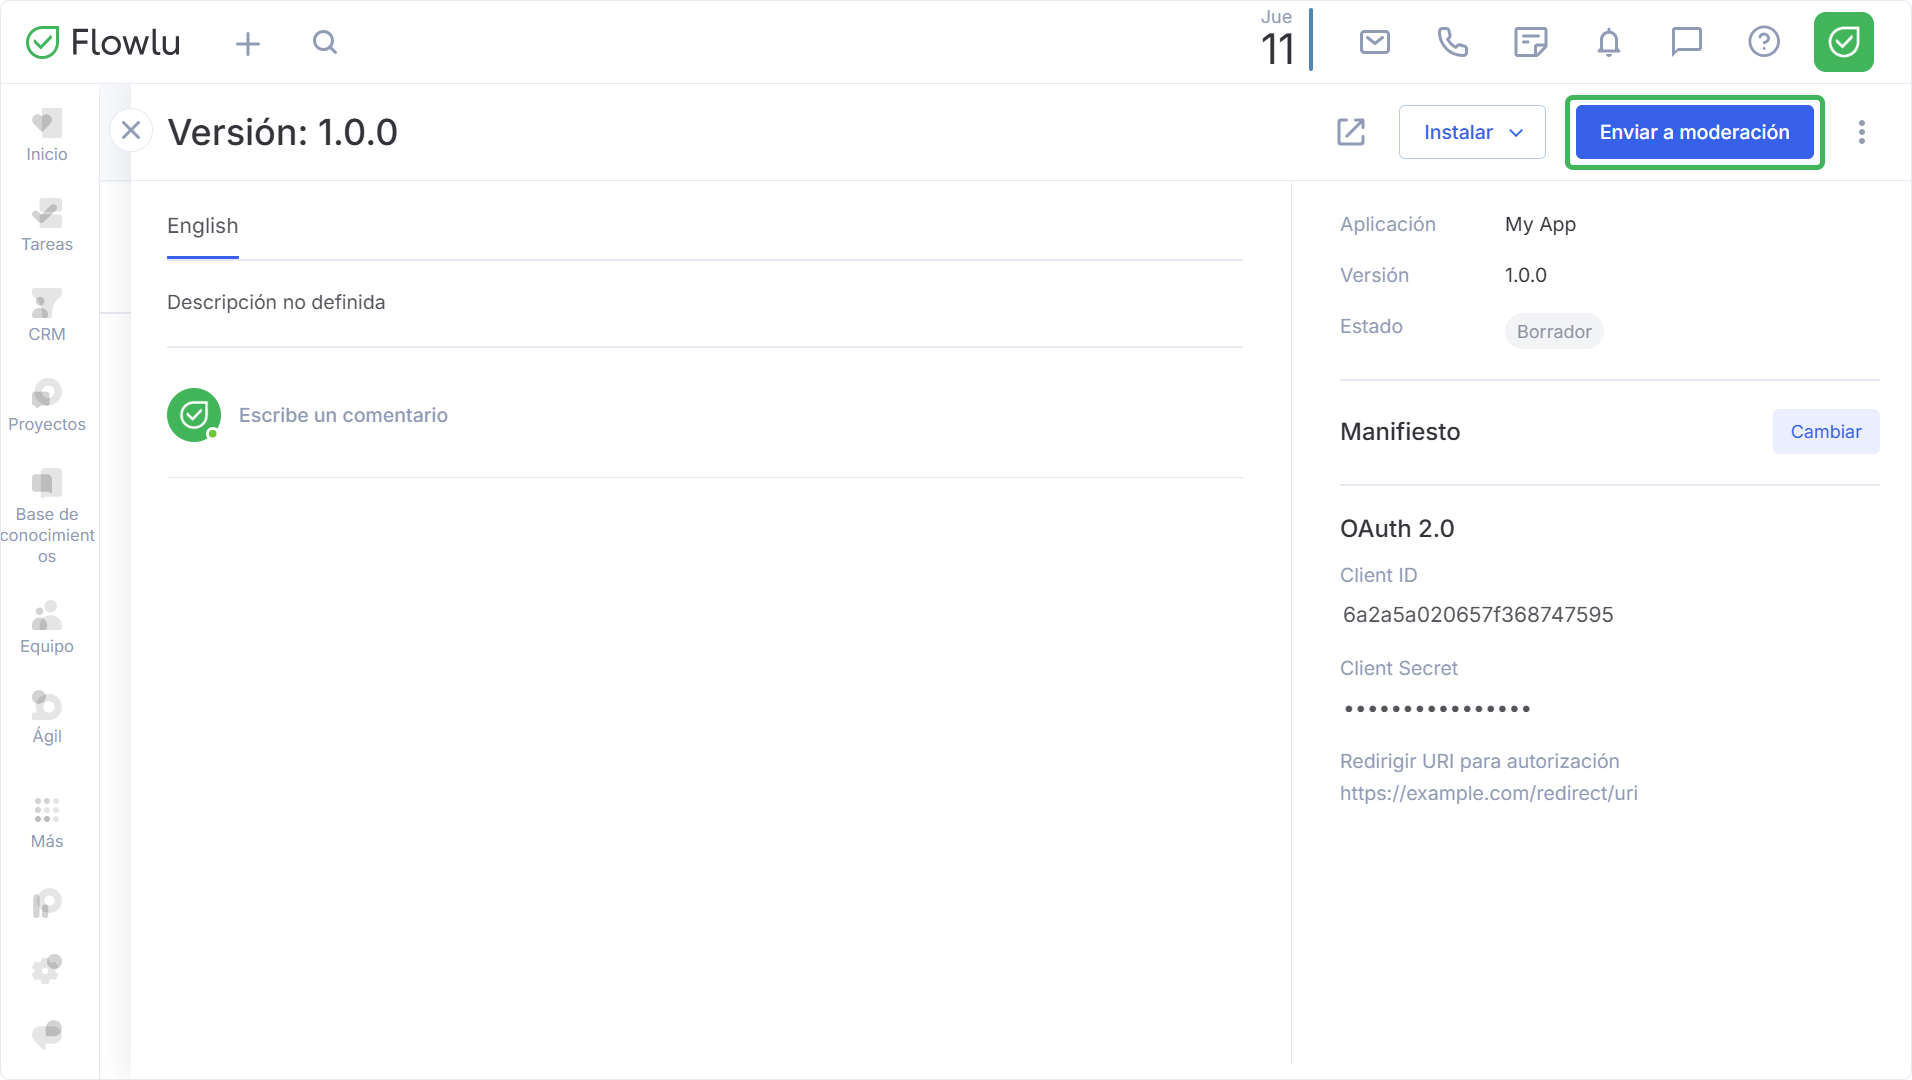Image resolution: width=1912 pixels, height=1080 pixels.
Task: Open Equipo in the sidebar
Action: pyautogui.click(x=47, y=627)
